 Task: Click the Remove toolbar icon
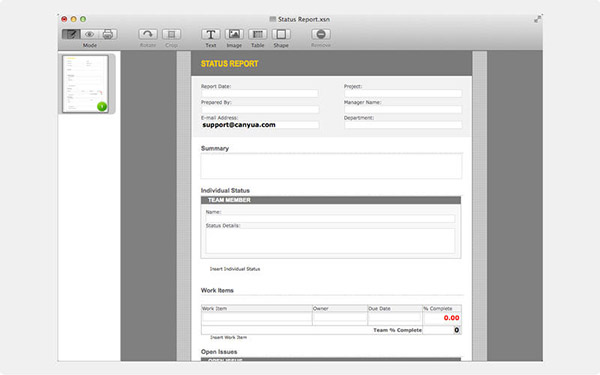[x=321, y=34]
